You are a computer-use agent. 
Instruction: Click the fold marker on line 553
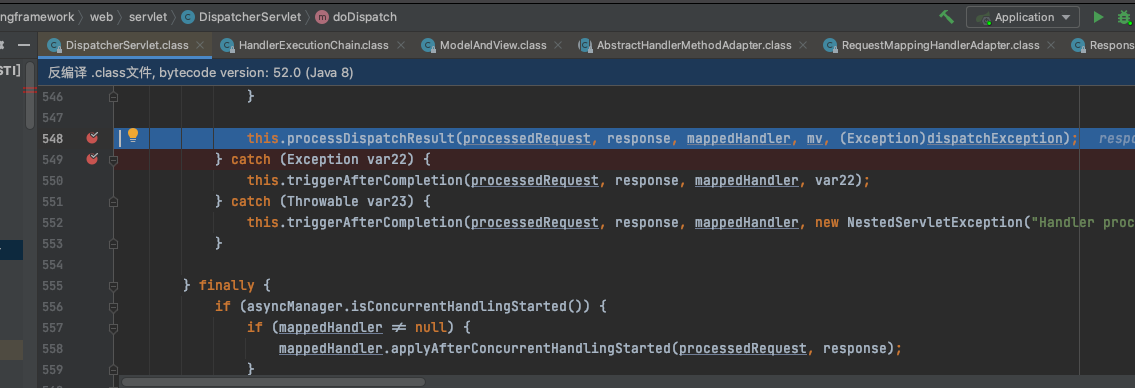coord(114,243)
